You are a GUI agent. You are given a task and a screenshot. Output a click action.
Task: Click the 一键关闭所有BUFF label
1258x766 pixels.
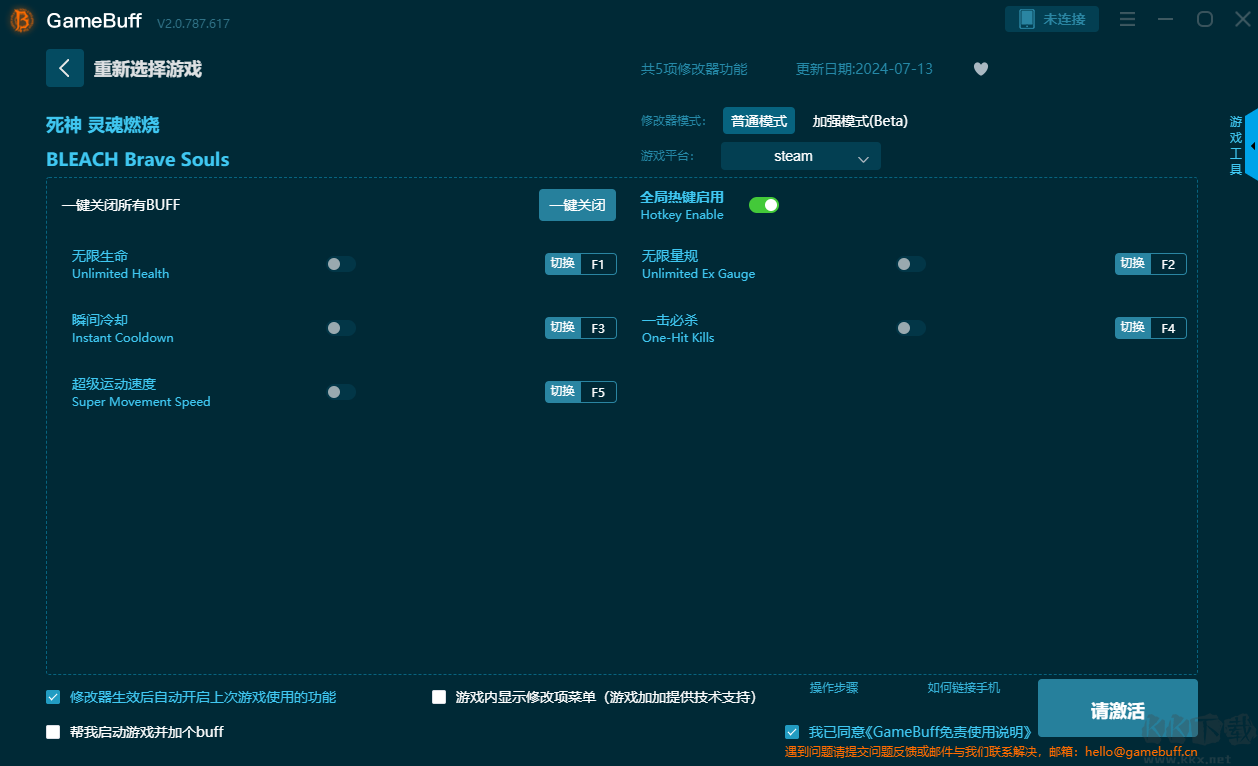(x=121, y=205)
